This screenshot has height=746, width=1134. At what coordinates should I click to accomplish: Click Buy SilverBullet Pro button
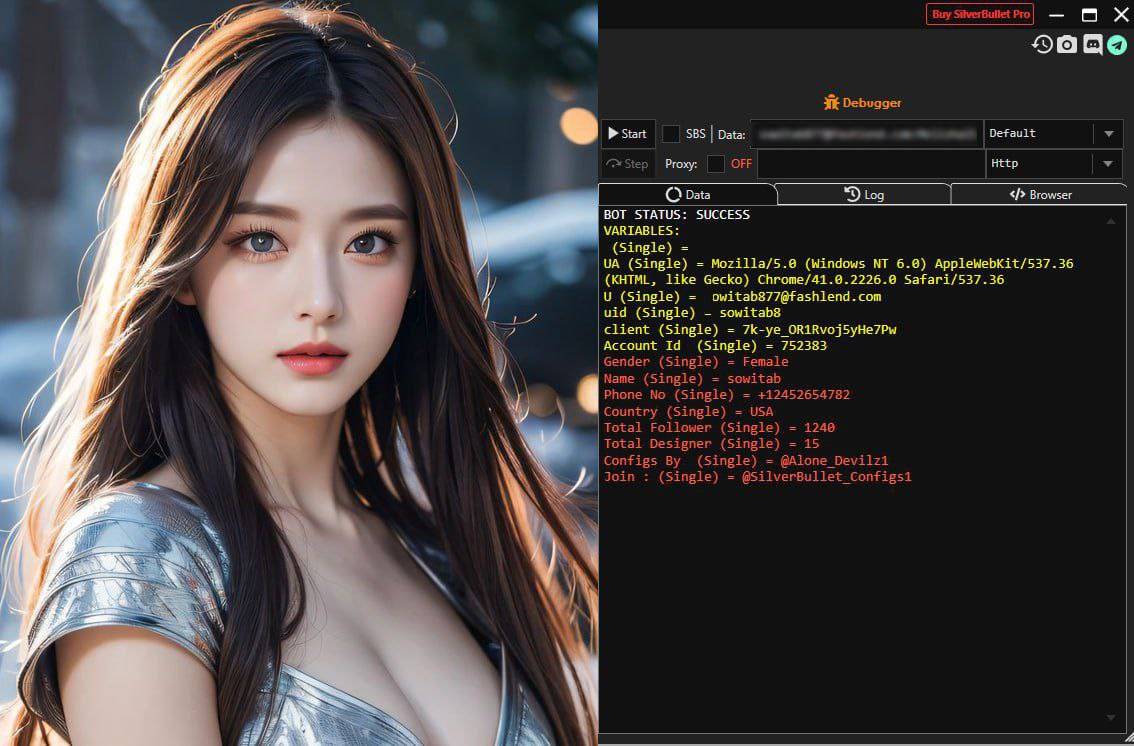pos(980,14)
